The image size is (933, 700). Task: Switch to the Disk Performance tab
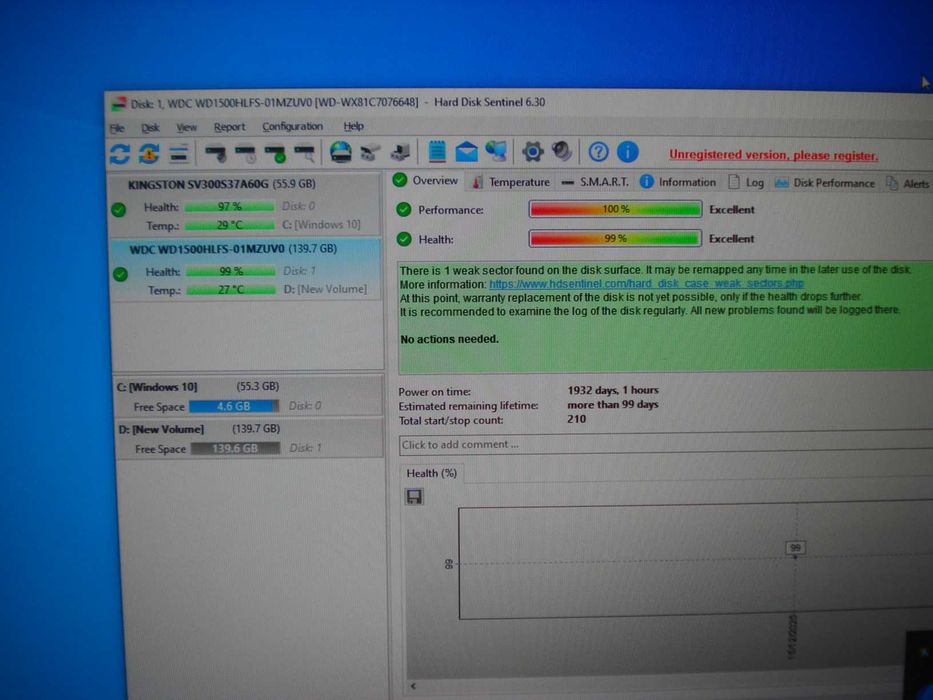tap(825, 183)
